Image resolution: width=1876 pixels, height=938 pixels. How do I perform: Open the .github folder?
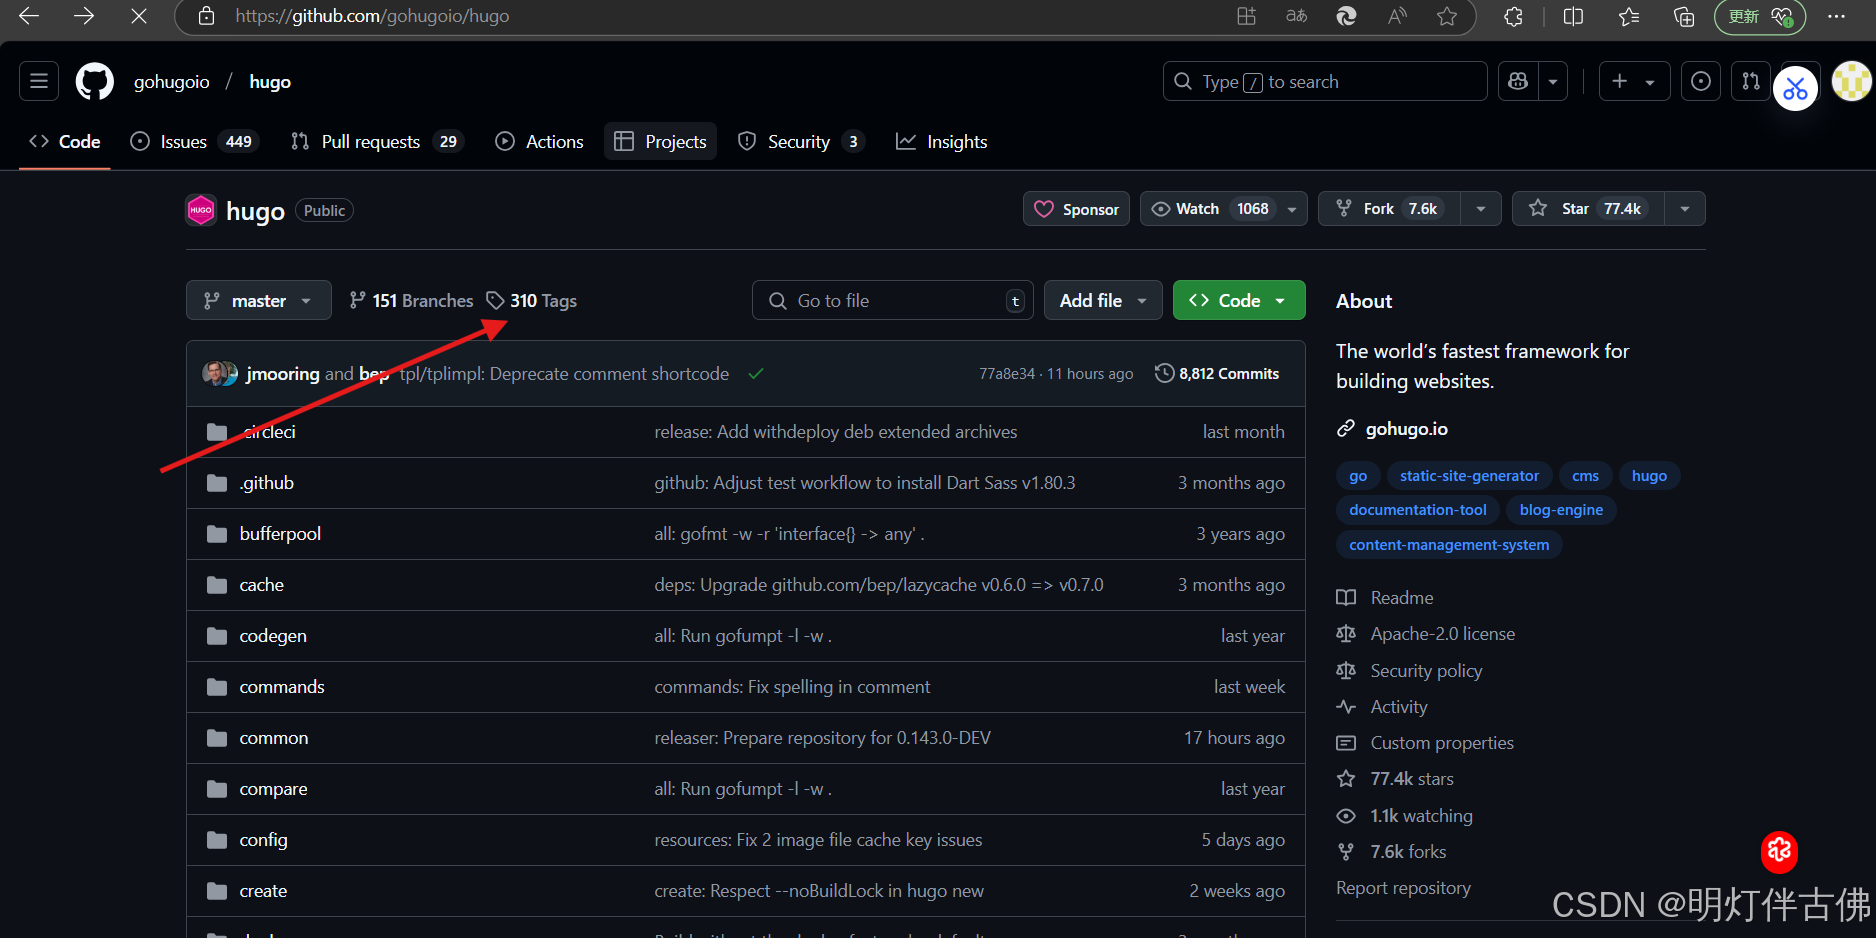click(266, 483)
